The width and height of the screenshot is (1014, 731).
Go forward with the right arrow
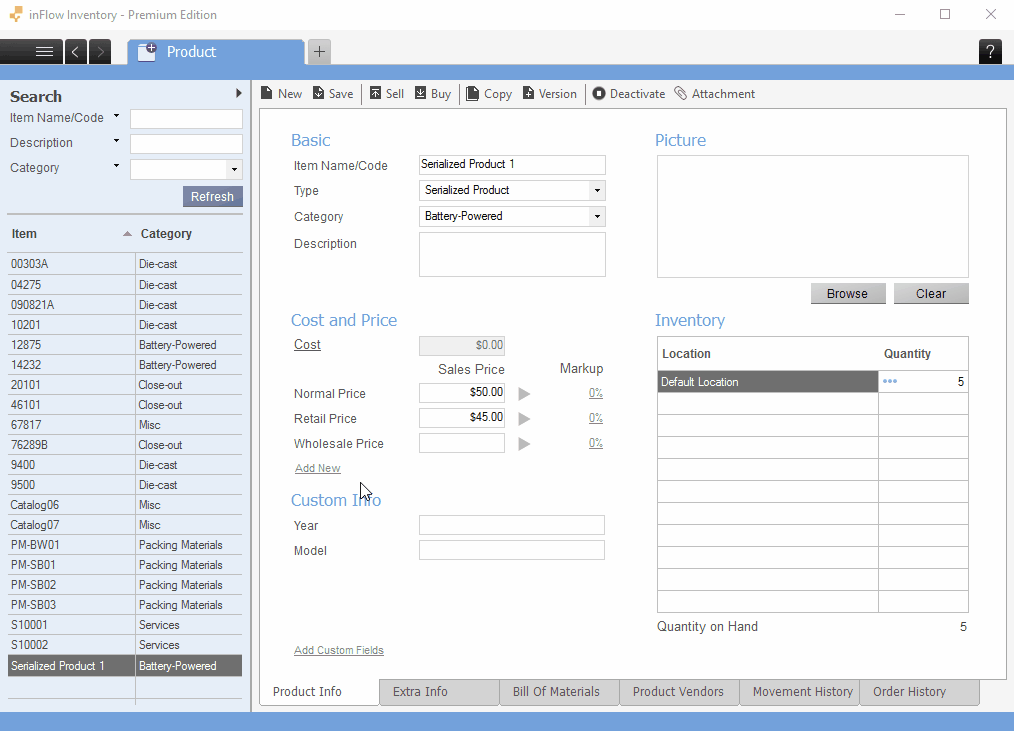(100, 52)
